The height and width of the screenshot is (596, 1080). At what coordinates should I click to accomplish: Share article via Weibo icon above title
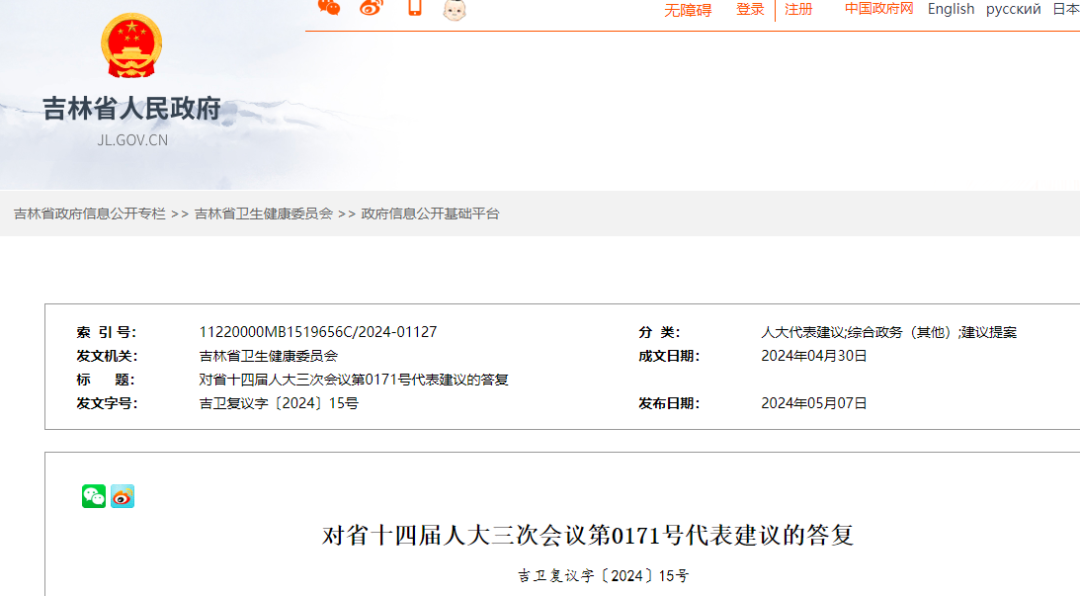tap(123, 496)
